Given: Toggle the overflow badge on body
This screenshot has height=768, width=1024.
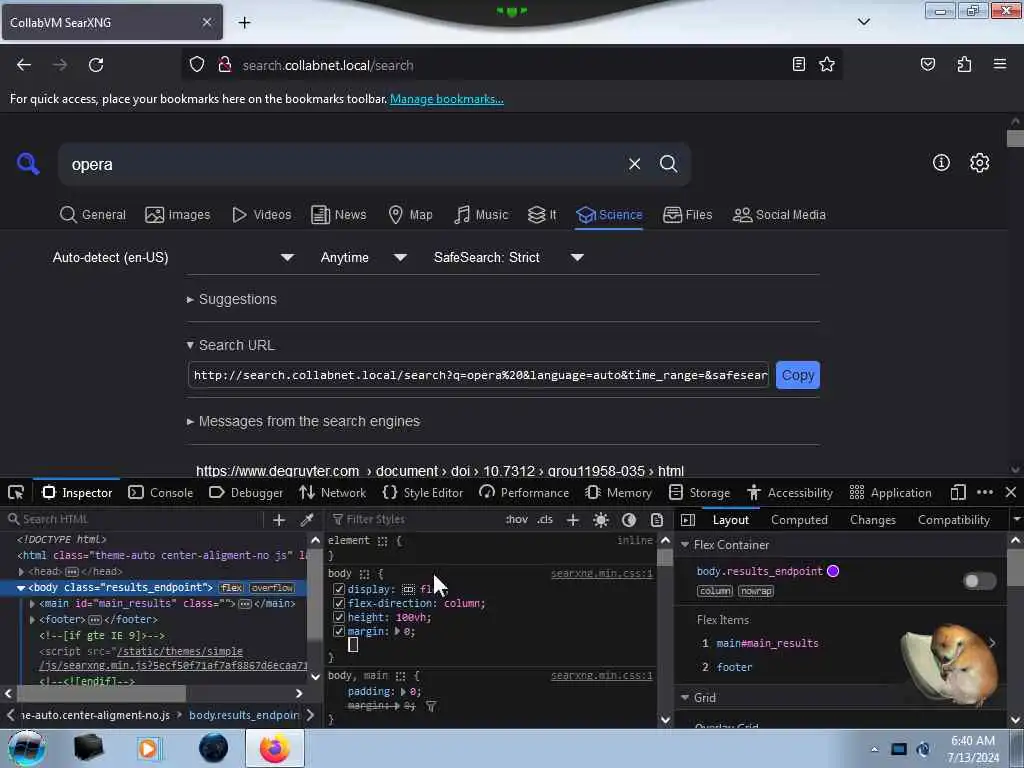Looking at the screenshot, I should 272,588.
